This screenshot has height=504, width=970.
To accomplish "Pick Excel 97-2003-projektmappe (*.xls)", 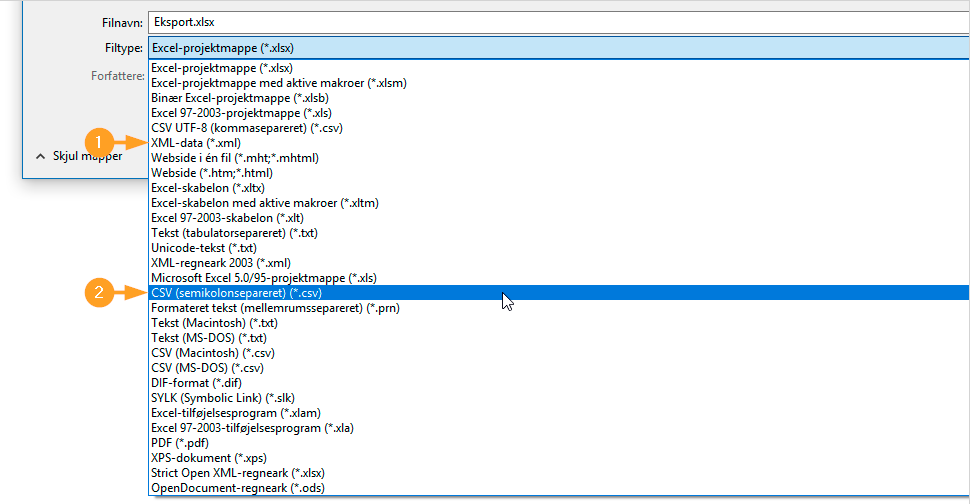I will (x=559, y=113).
